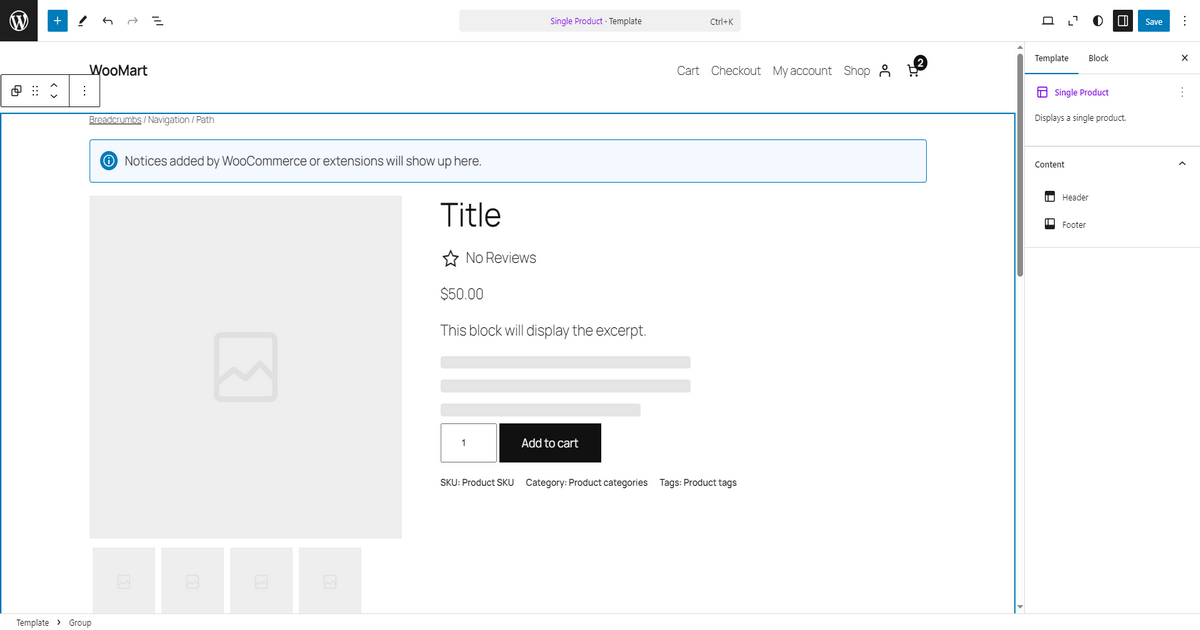Switch to desktop preview device icon
The image size is (1200, 630).
[x=1048, y=21]
